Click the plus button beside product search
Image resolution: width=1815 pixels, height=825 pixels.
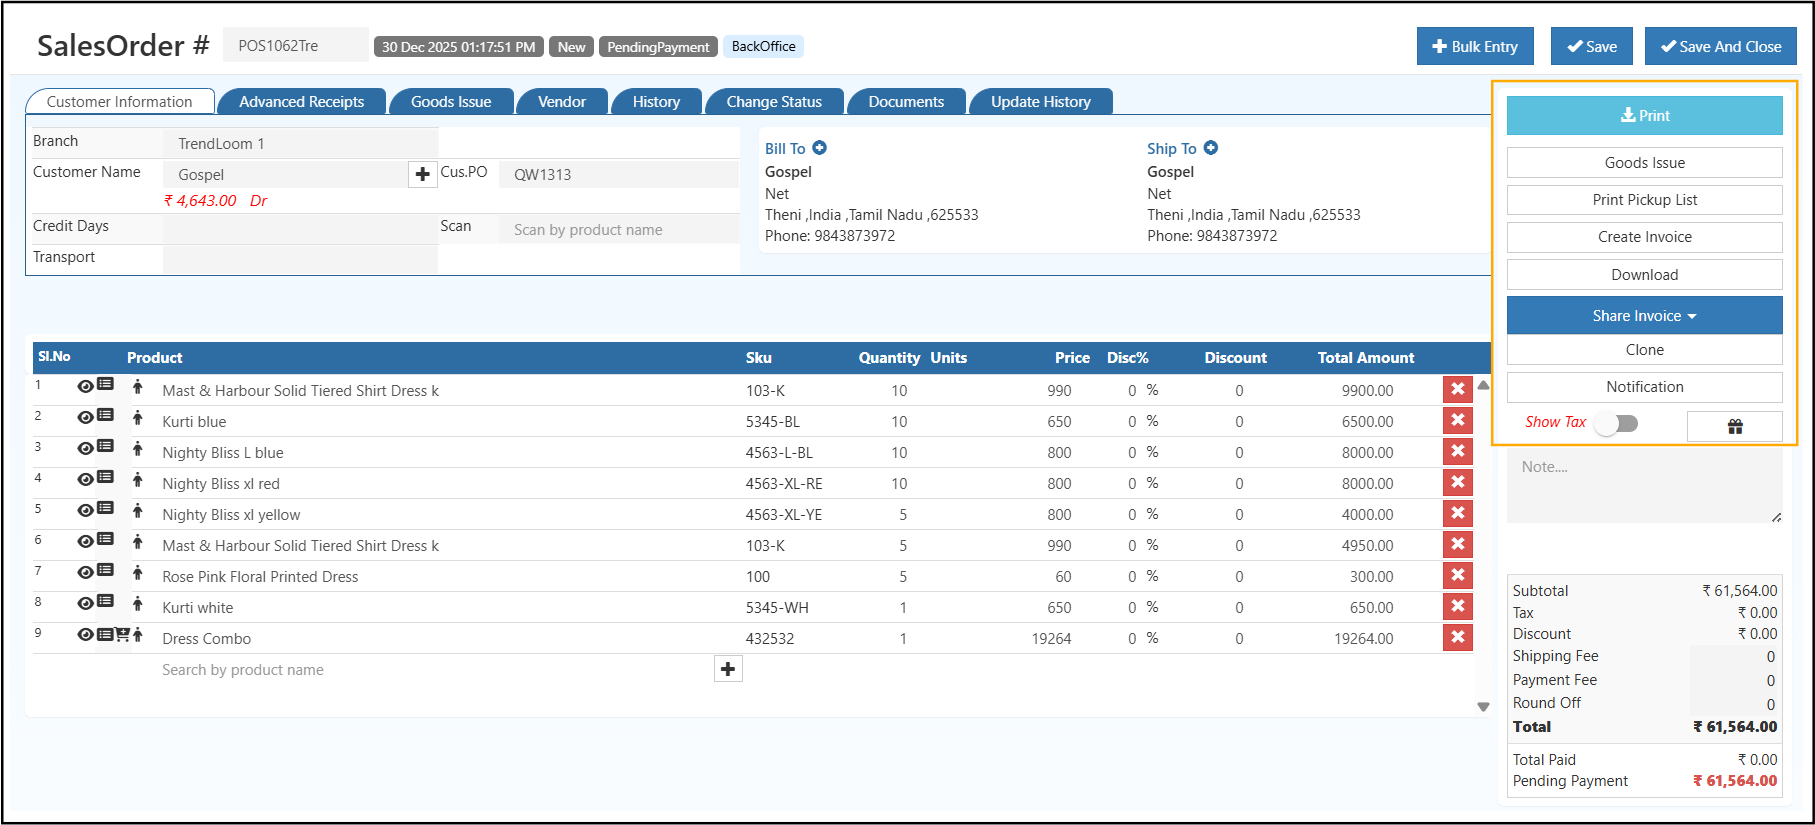point(728,669)
